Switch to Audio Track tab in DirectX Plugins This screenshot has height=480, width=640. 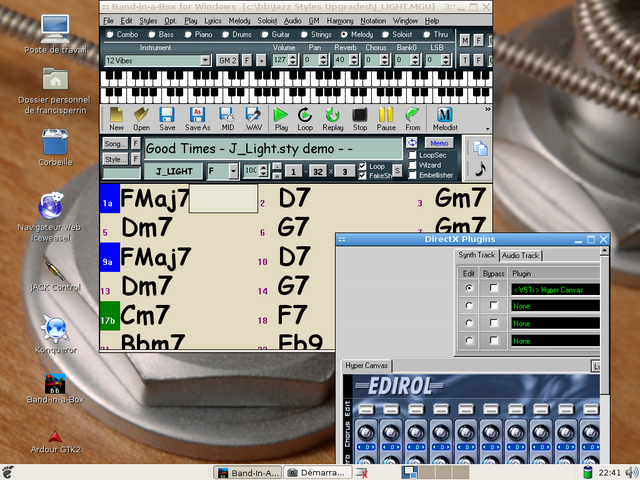[x=520, y=256]
